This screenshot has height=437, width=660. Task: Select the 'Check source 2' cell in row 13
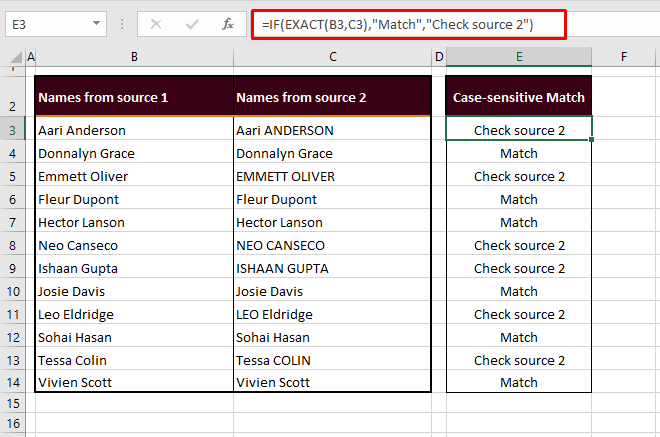tap(519, 360)
